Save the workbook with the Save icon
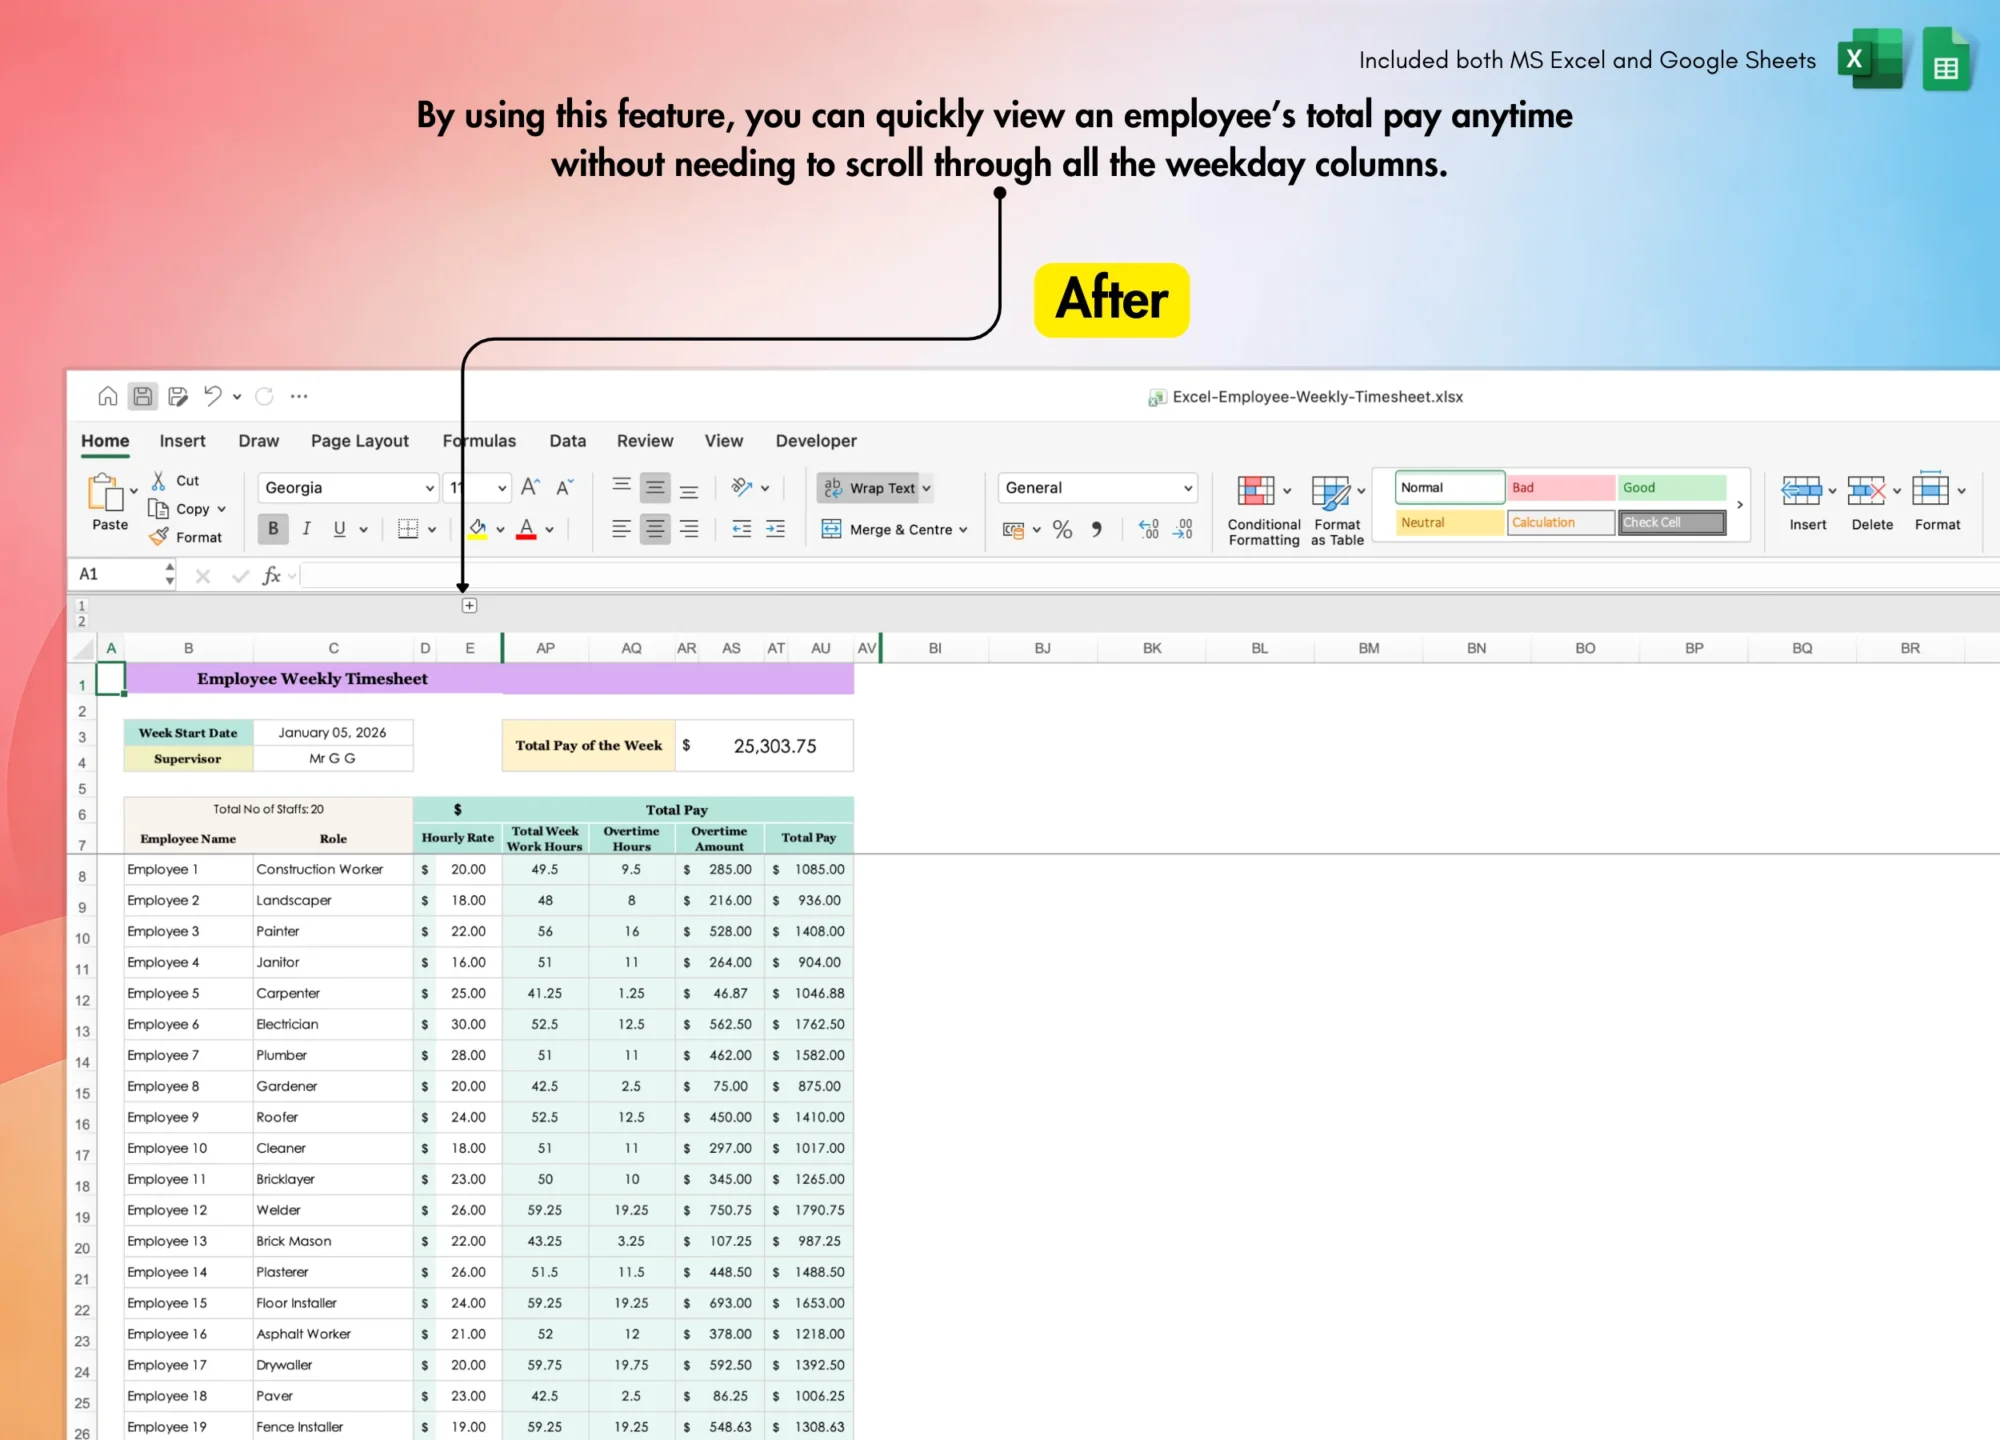This screenshot has width=2000, height=1440. point(143,396)
